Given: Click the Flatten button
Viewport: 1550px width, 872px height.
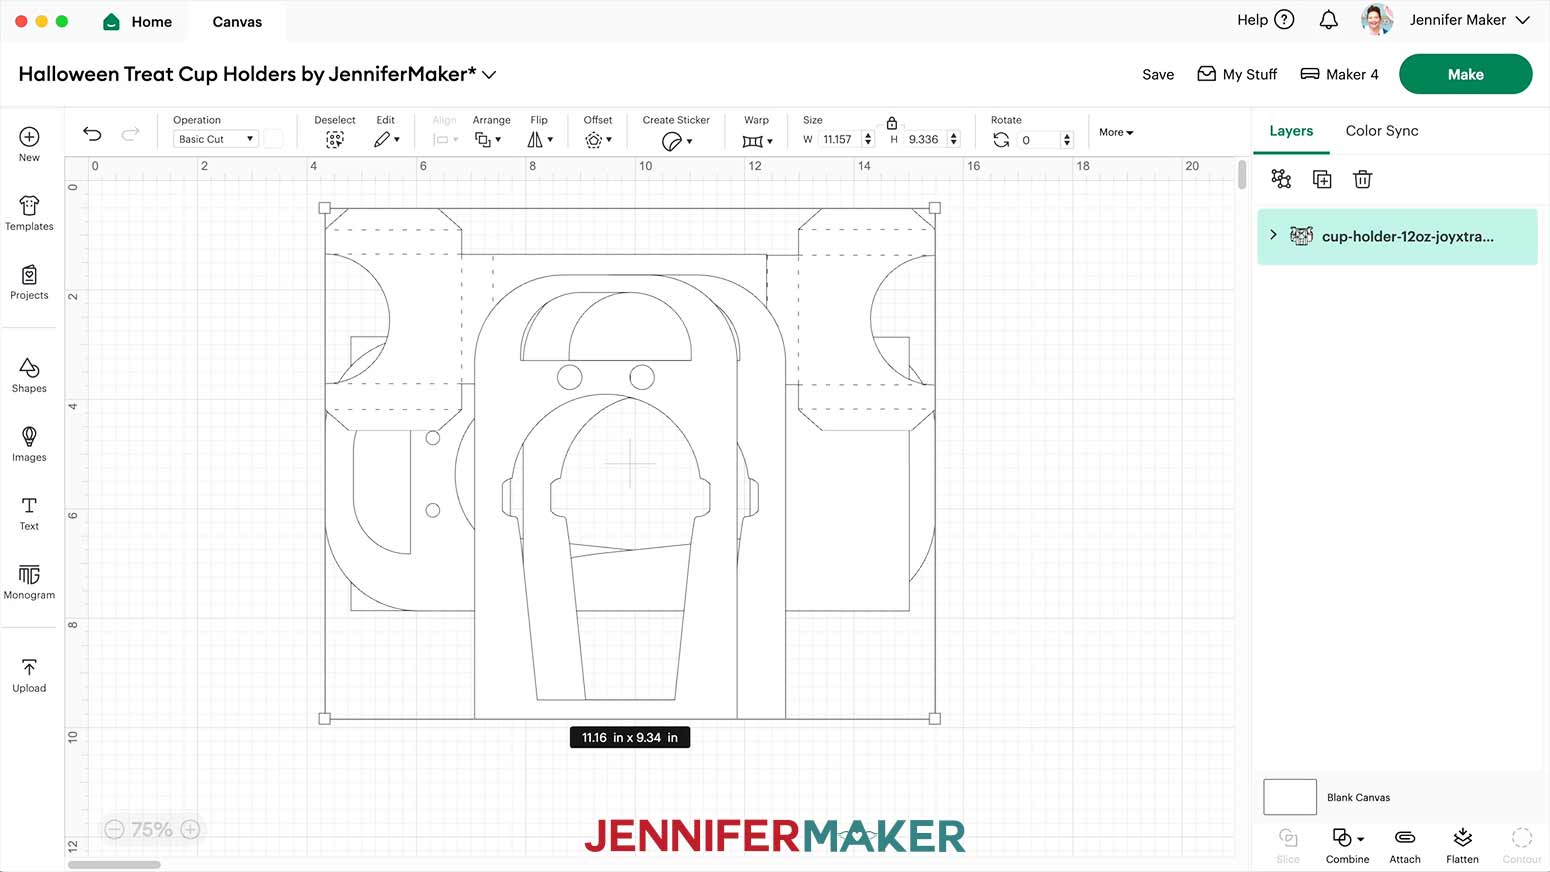Looking at the screenshot, I should click(x=1462, y=845).
